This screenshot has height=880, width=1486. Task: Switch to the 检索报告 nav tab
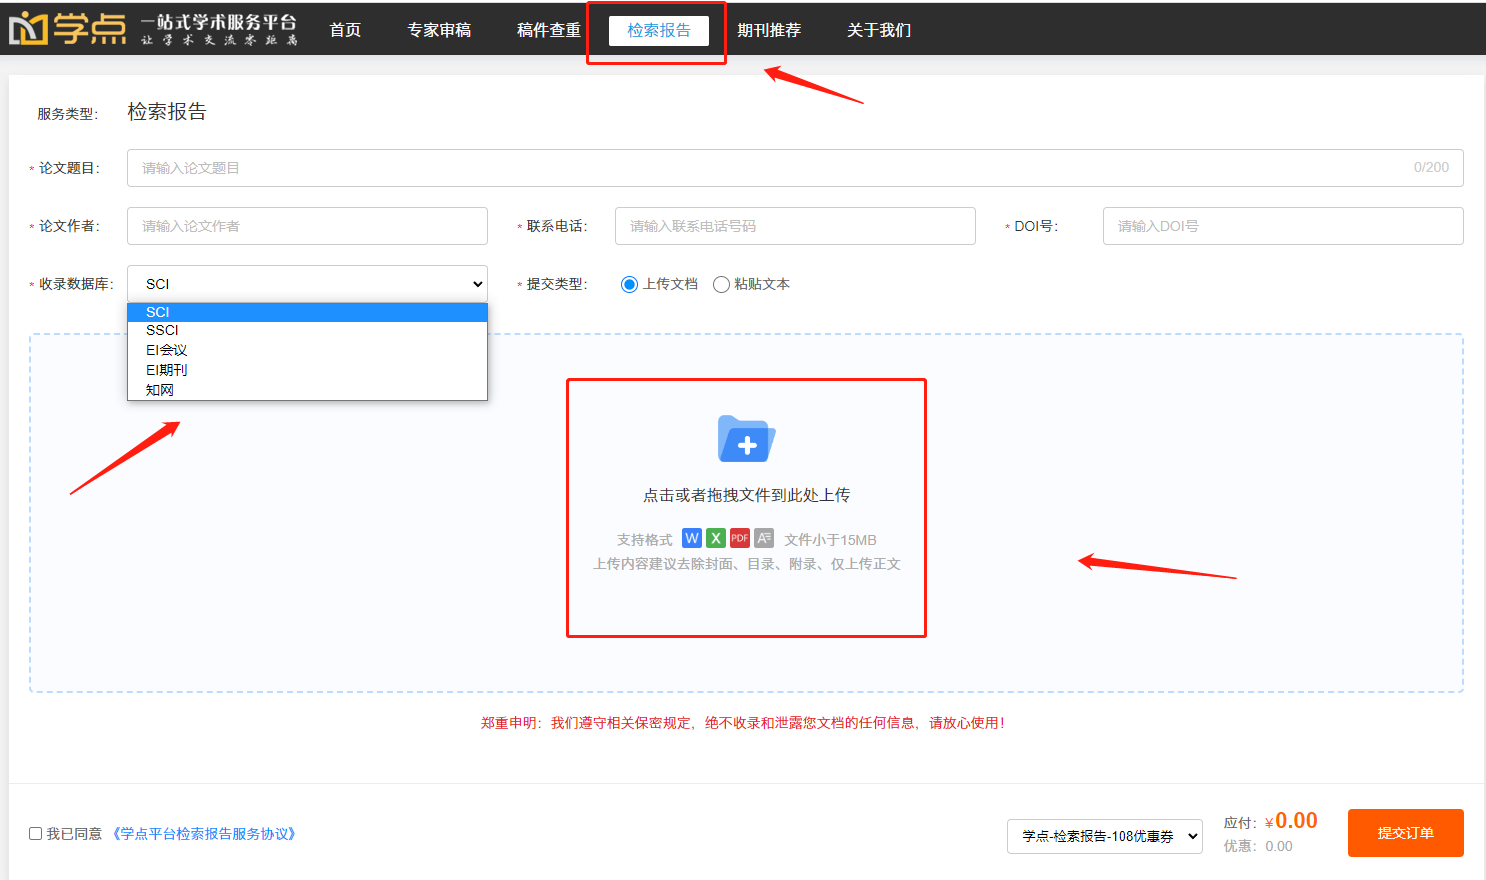[659, 30]
